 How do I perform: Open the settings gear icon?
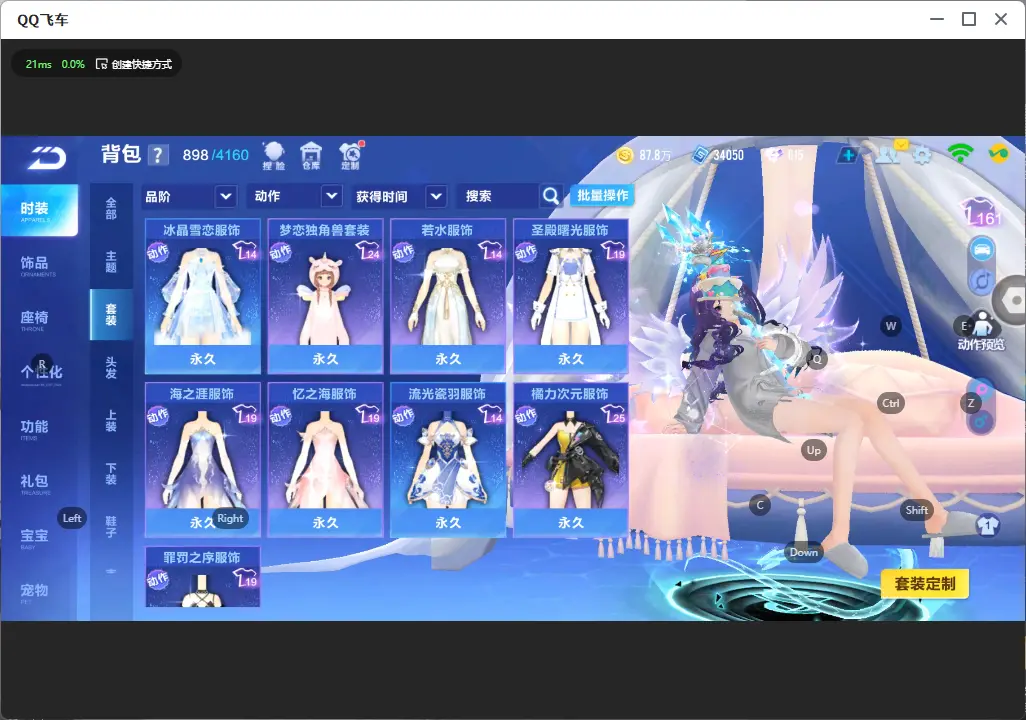[922, 155]
